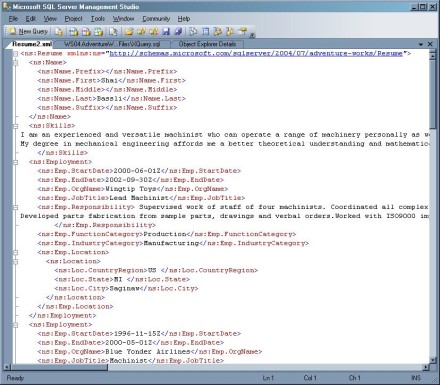Click the horizontal scrollbar right arrow

[x=426, y=367]
